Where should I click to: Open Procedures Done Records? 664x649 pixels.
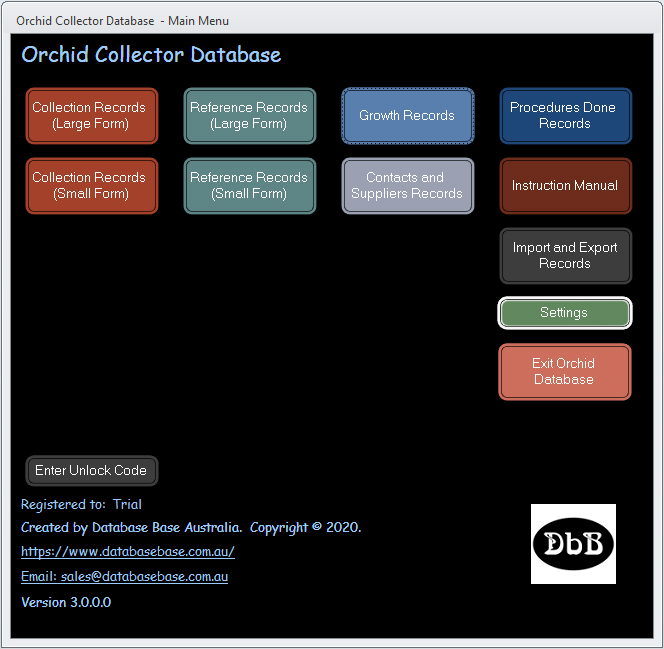pyautogui.click(x=566, y=116)
